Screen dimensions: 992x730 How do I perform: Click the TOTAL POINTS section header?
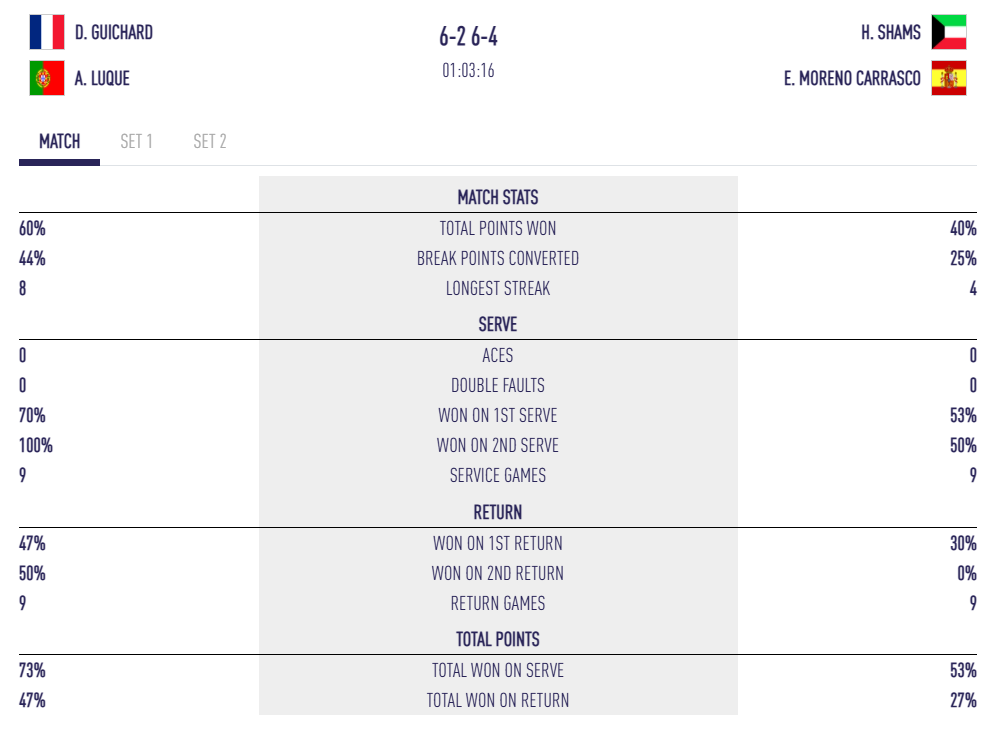tap(498, 639)
